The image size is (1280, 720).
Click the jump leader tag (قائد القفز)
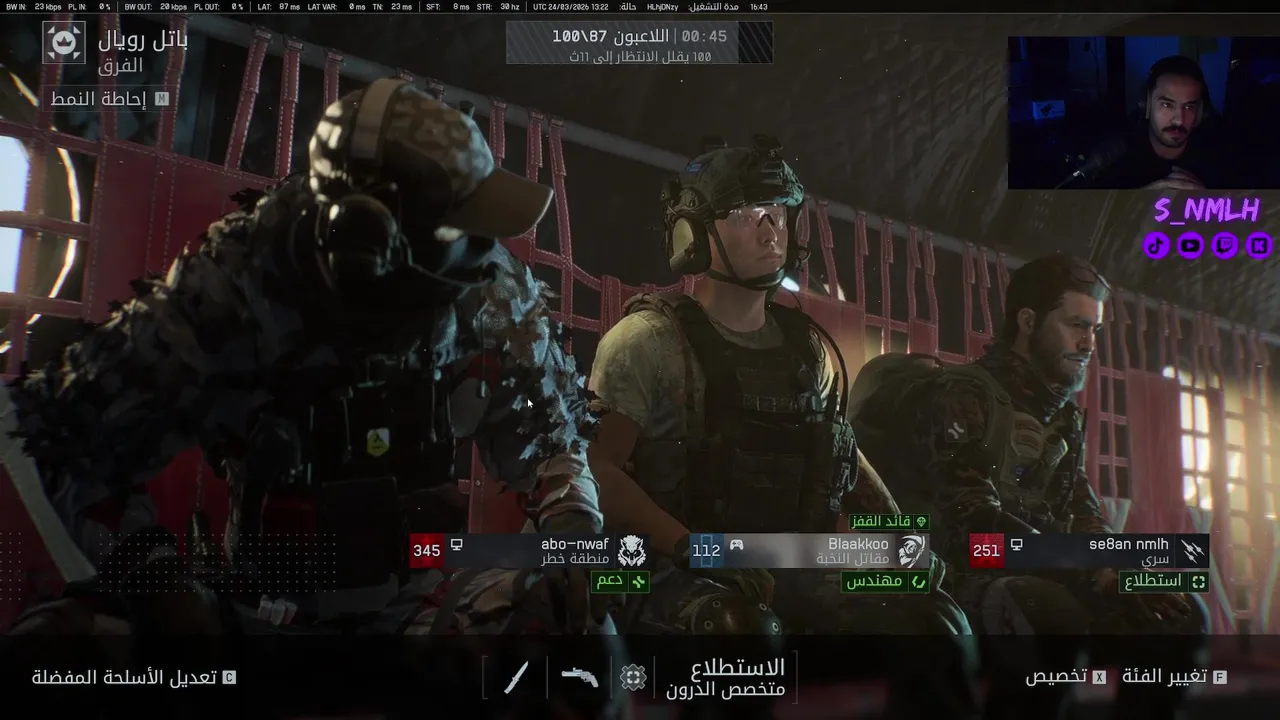(889, 522)
